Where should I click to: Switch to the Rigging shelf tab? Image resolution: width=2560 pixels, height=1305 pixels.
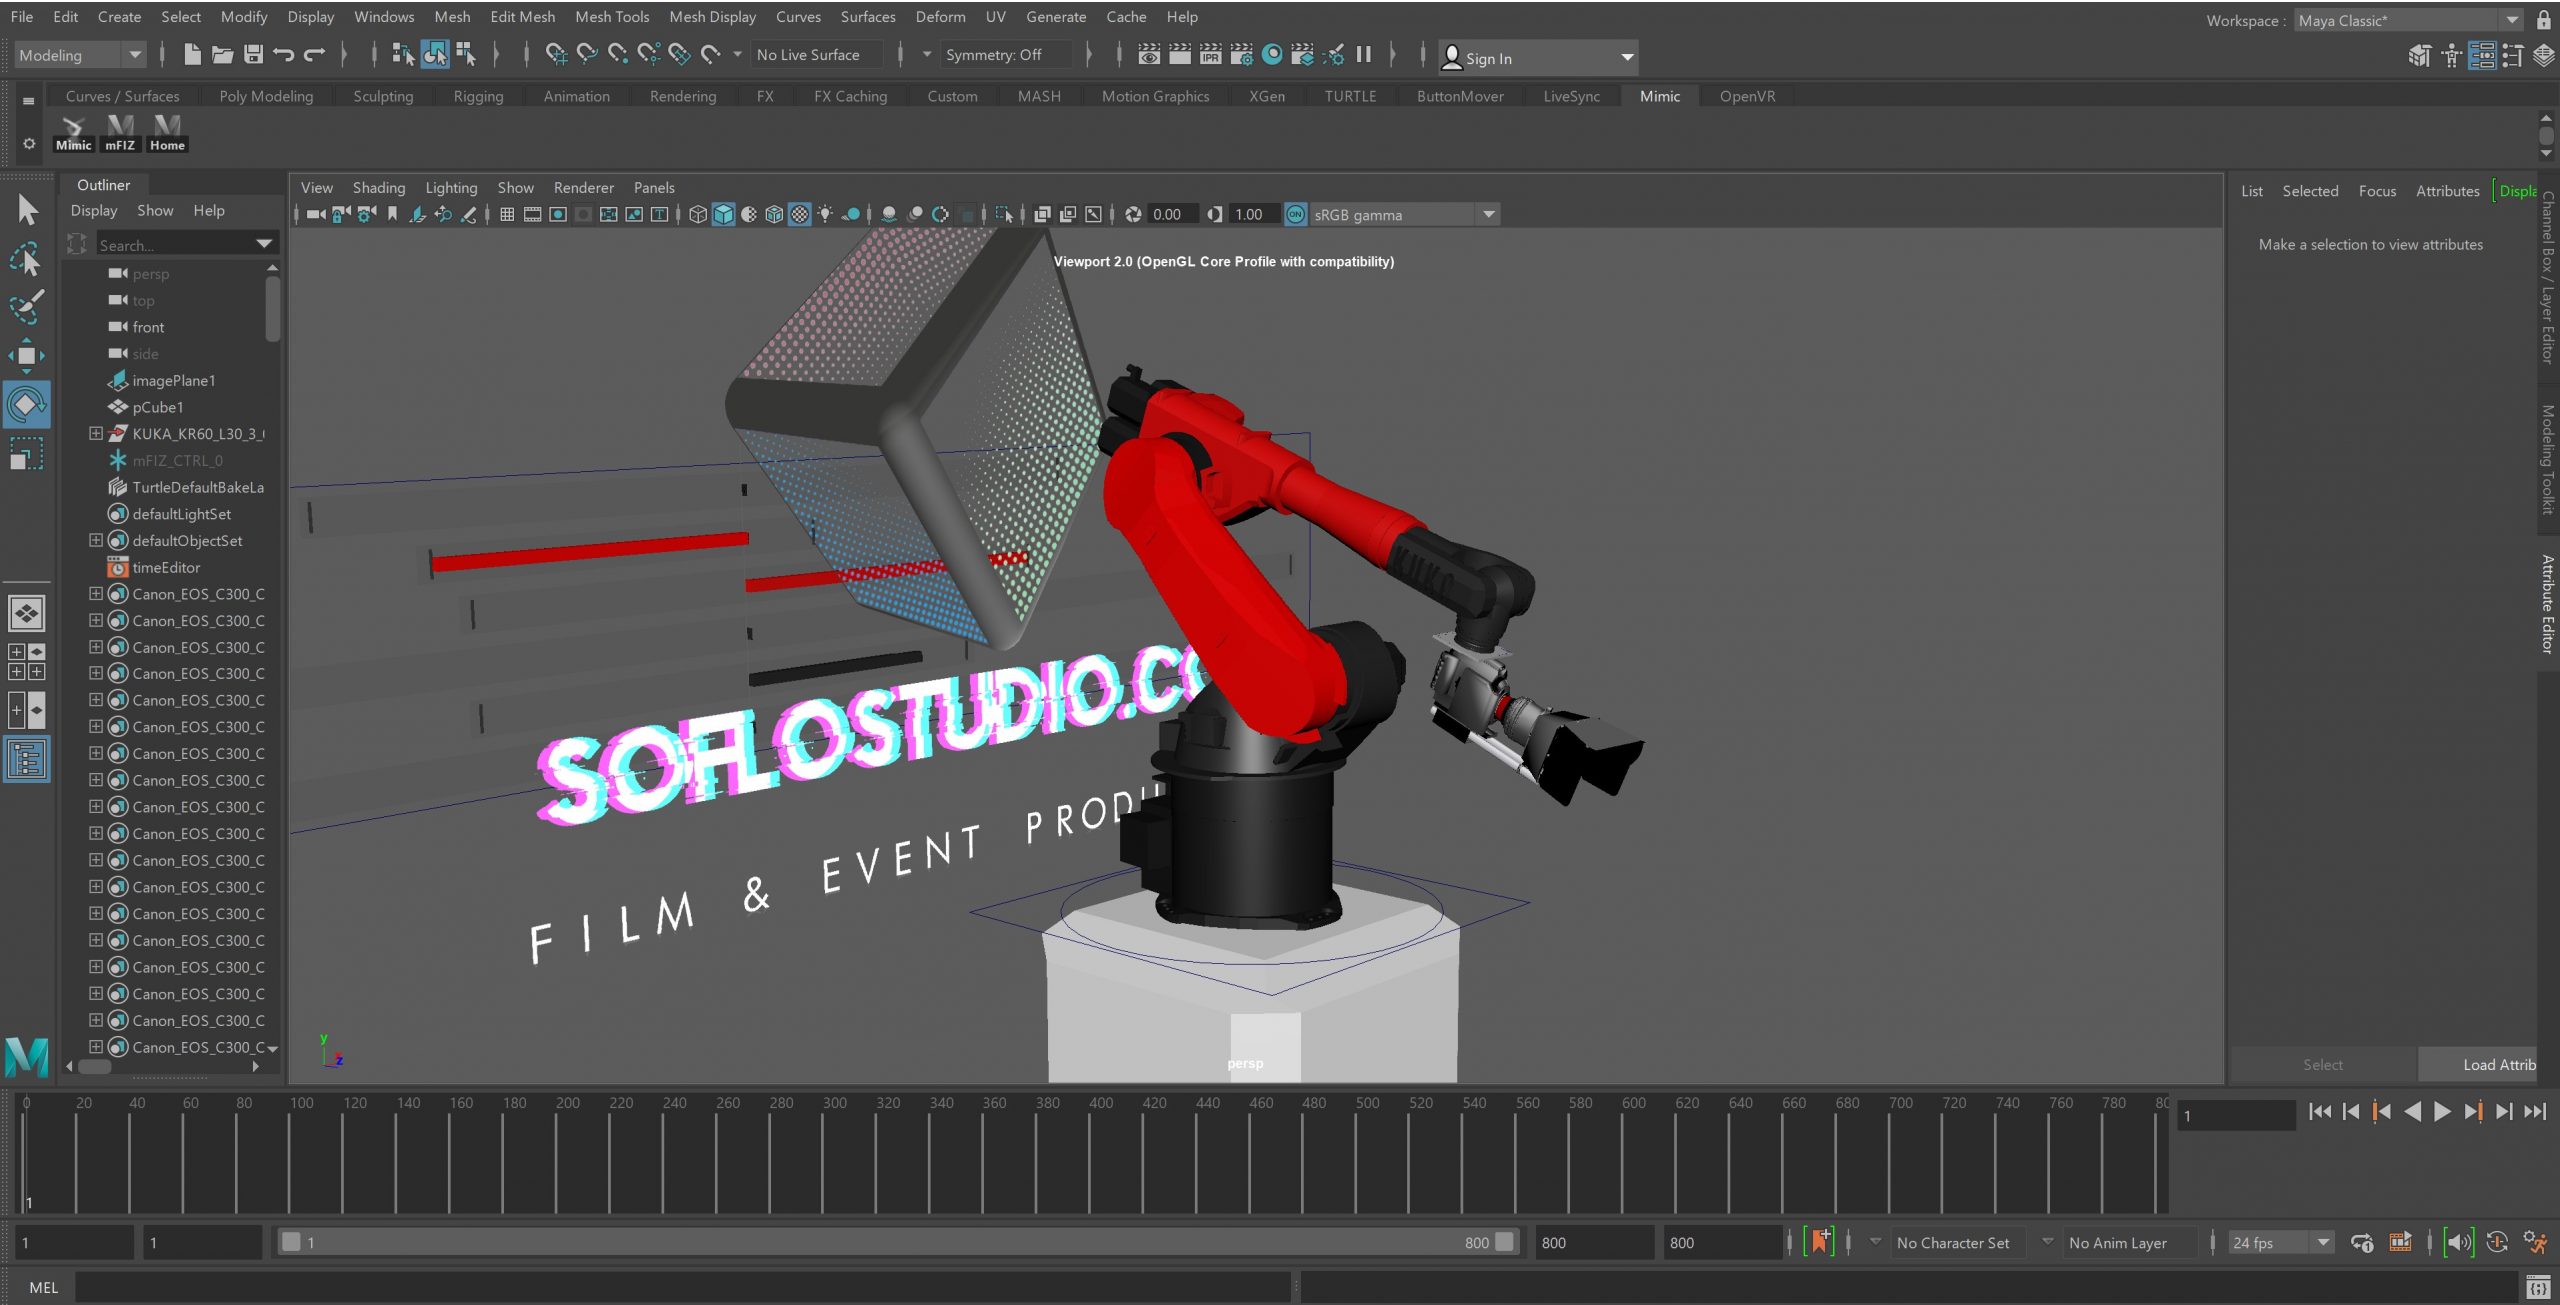pos(478,96)
